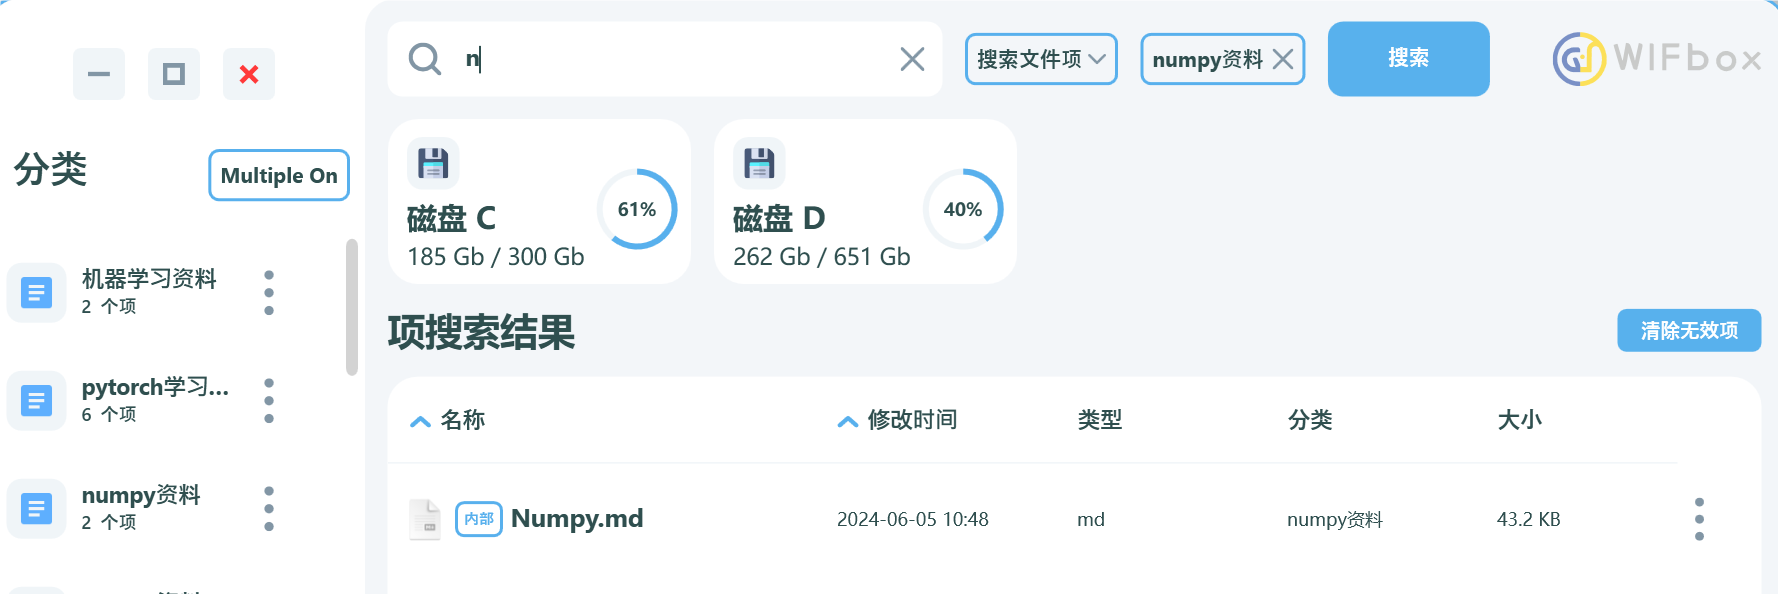This screenshot has width=1778, height=594.
Task: Click the magnifier search icon
Action: pos(425,59)
